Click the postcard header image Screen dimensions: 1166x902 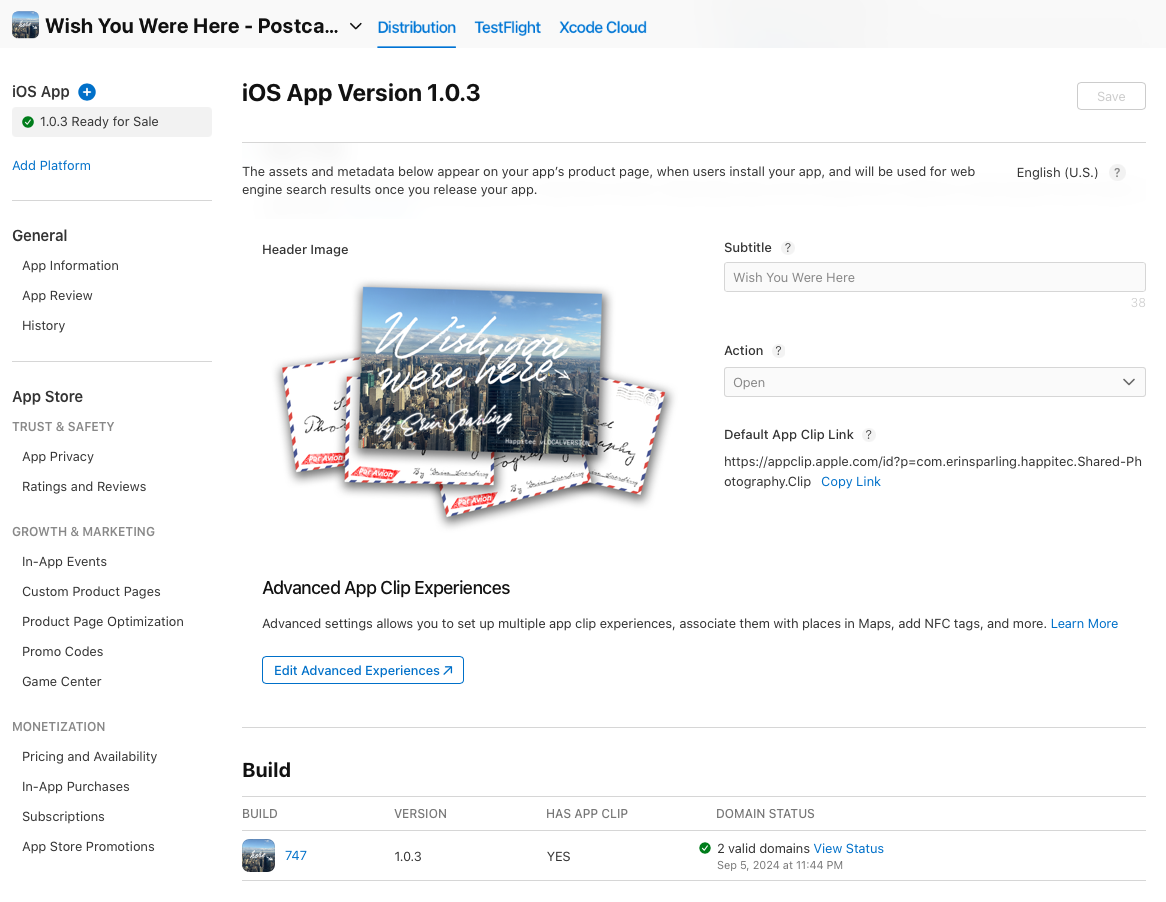coord(470,400)
